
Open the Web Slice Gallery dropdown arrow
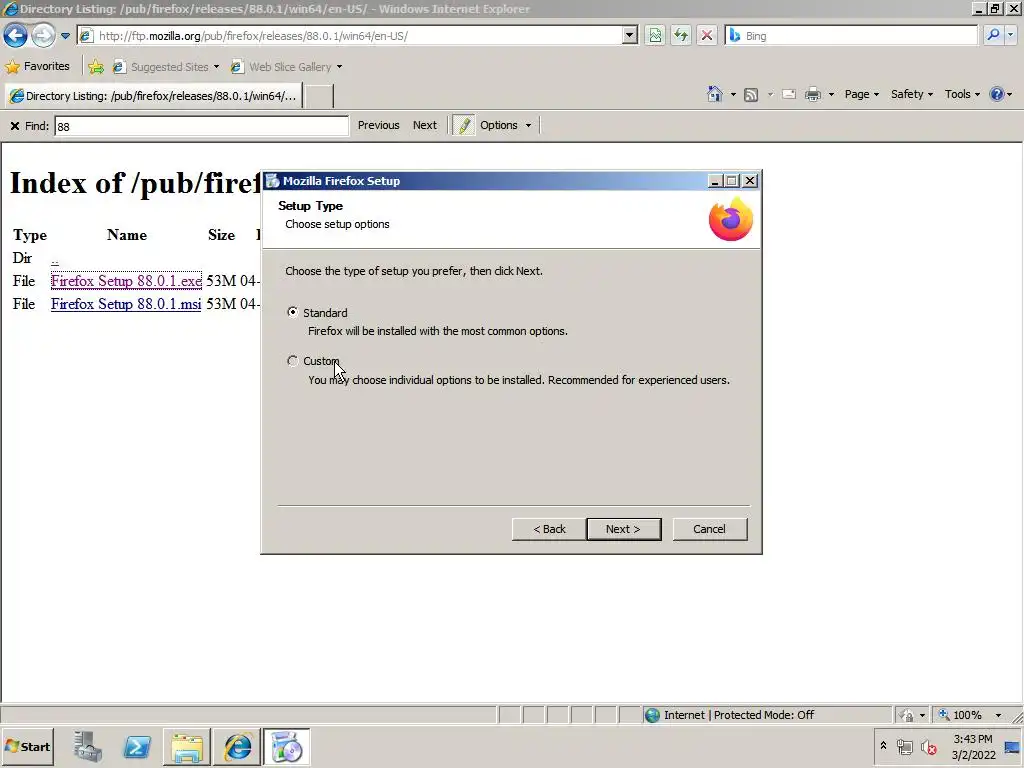(x=339, y=67)
